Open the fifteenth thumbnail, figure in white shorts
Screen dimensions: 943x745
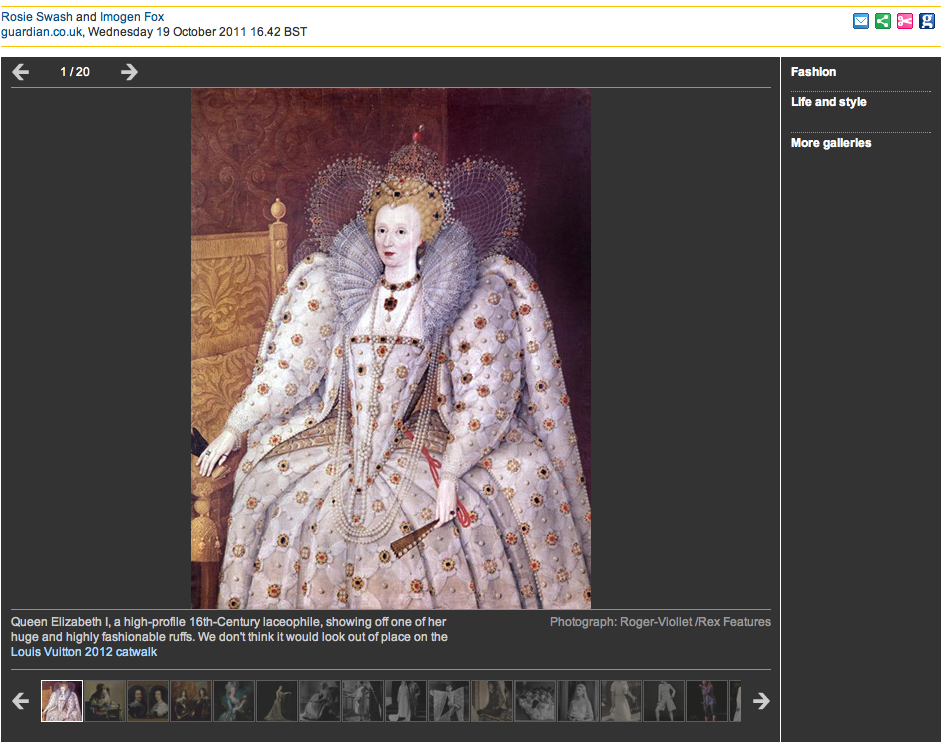[664, 701]
